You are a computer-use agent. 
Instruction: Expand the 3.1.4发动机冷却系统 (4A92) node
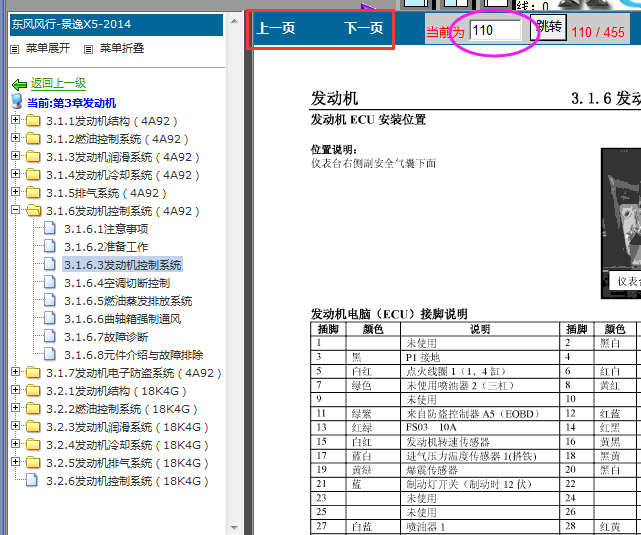tap(16, 174)
